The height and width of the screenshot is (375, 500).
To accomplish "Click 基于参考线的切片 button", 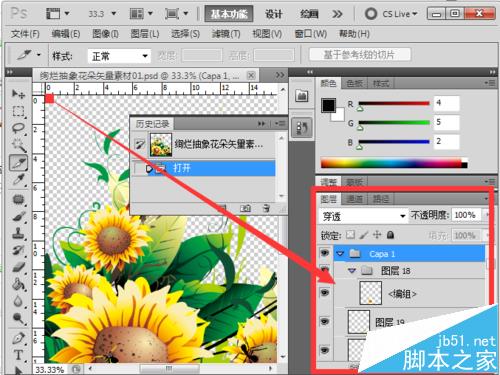I will (x=359, y=55).
